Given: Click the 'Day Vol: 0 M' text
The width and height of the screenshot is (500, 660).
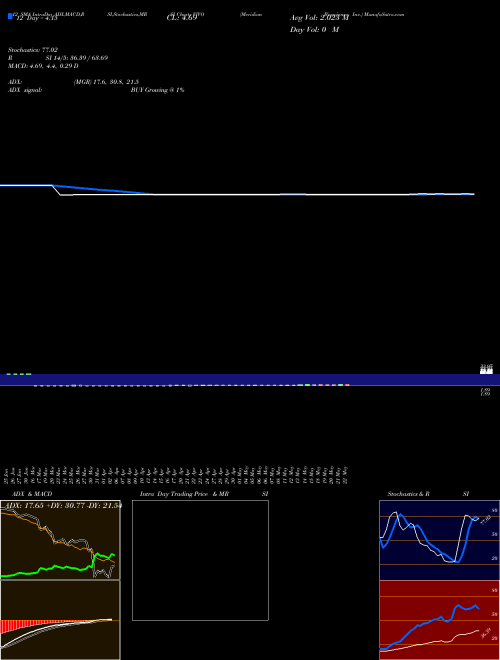Looking at the screenshot, I should pyautogui.click(x=314, y=30).
